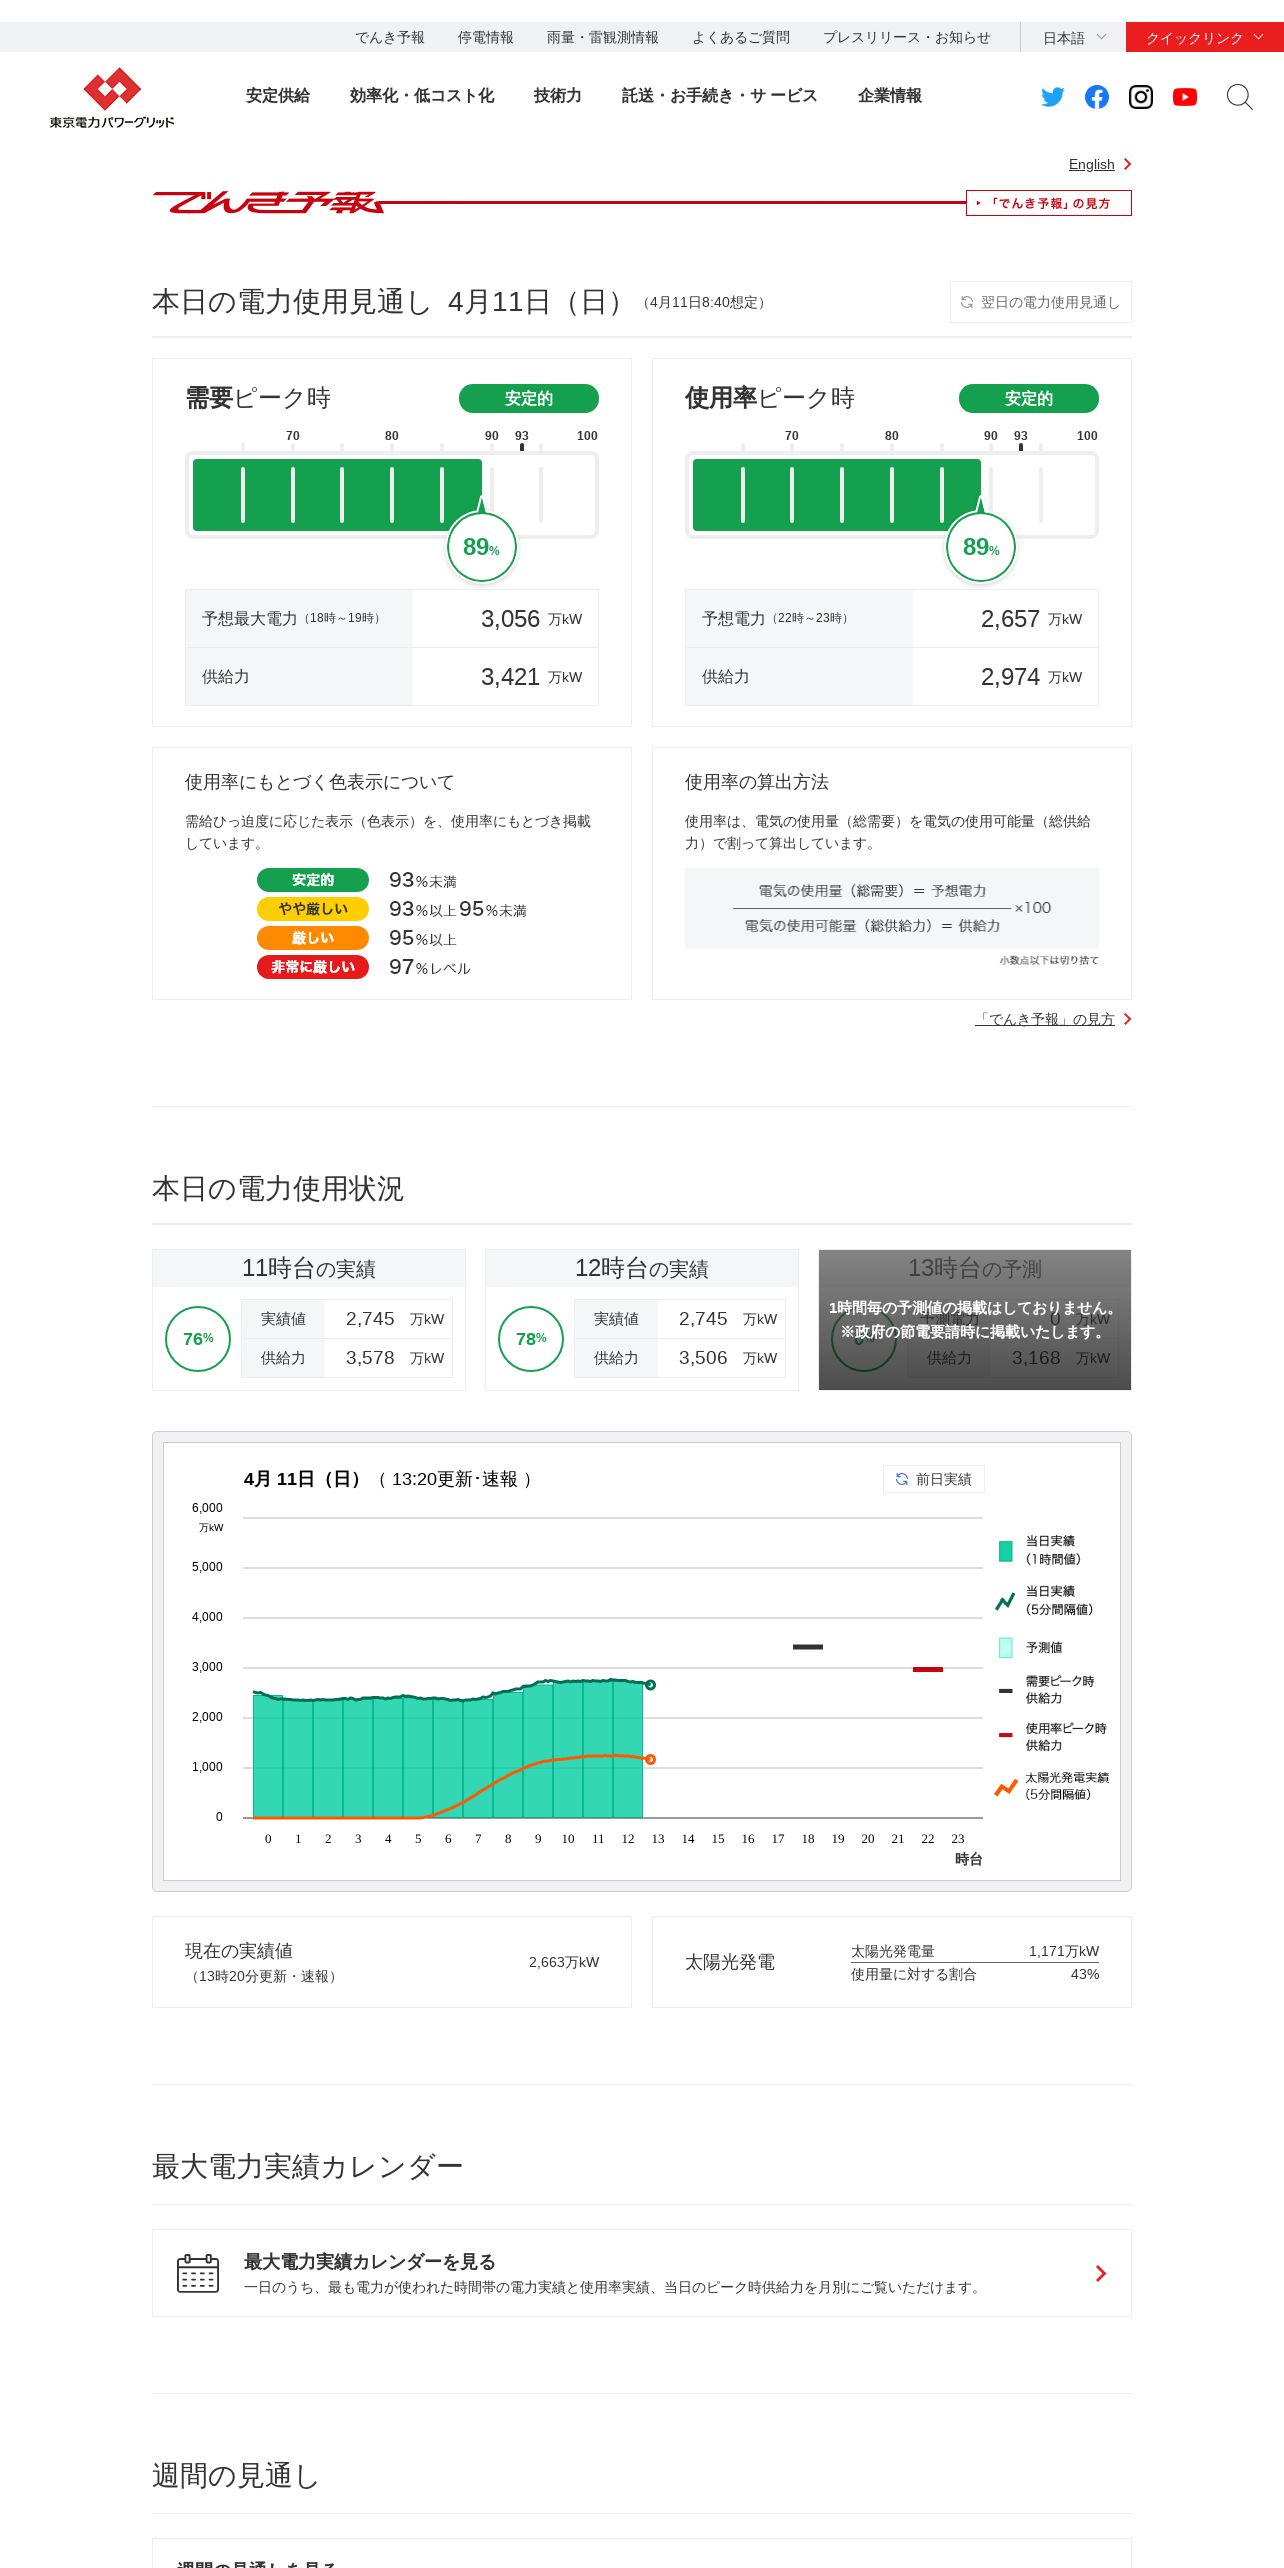This screenshot has width=1284, height=2568.
Task: Click the 3,421 万kW supply value
Action: click(531, 677)
